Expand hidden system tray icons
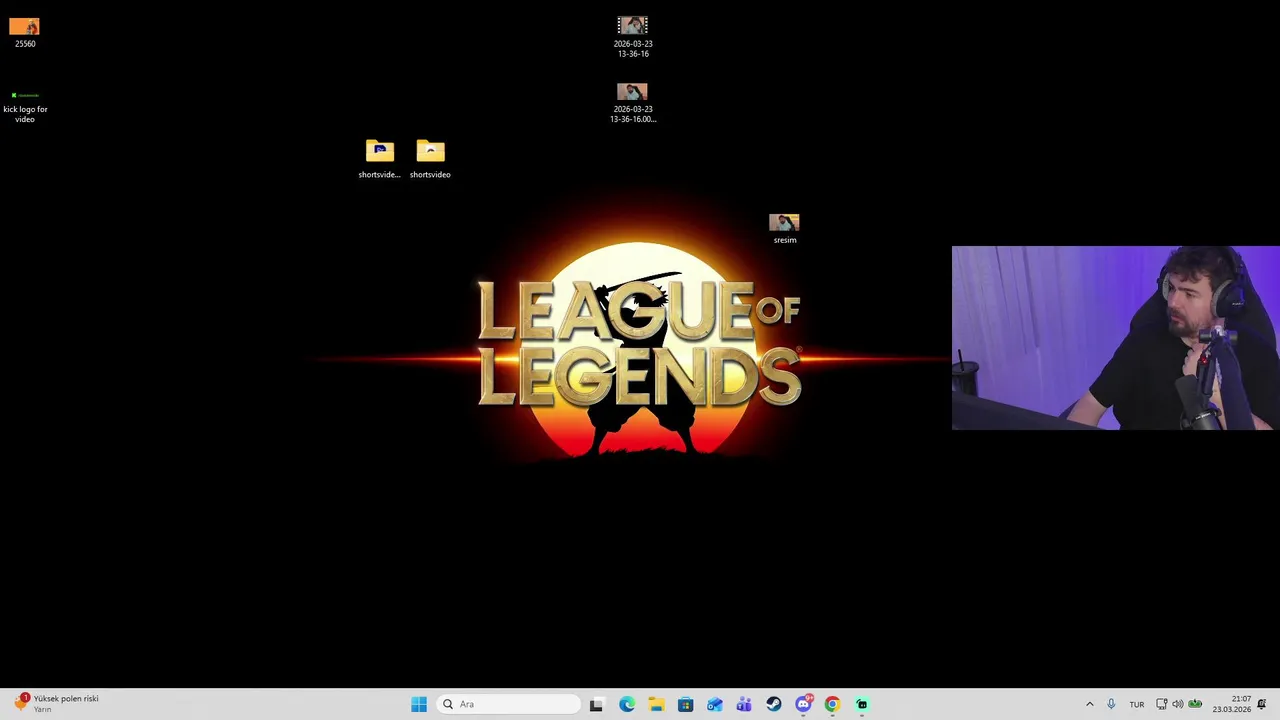The height and width of the screenshot is (720, 1280). coord(1090,704)
